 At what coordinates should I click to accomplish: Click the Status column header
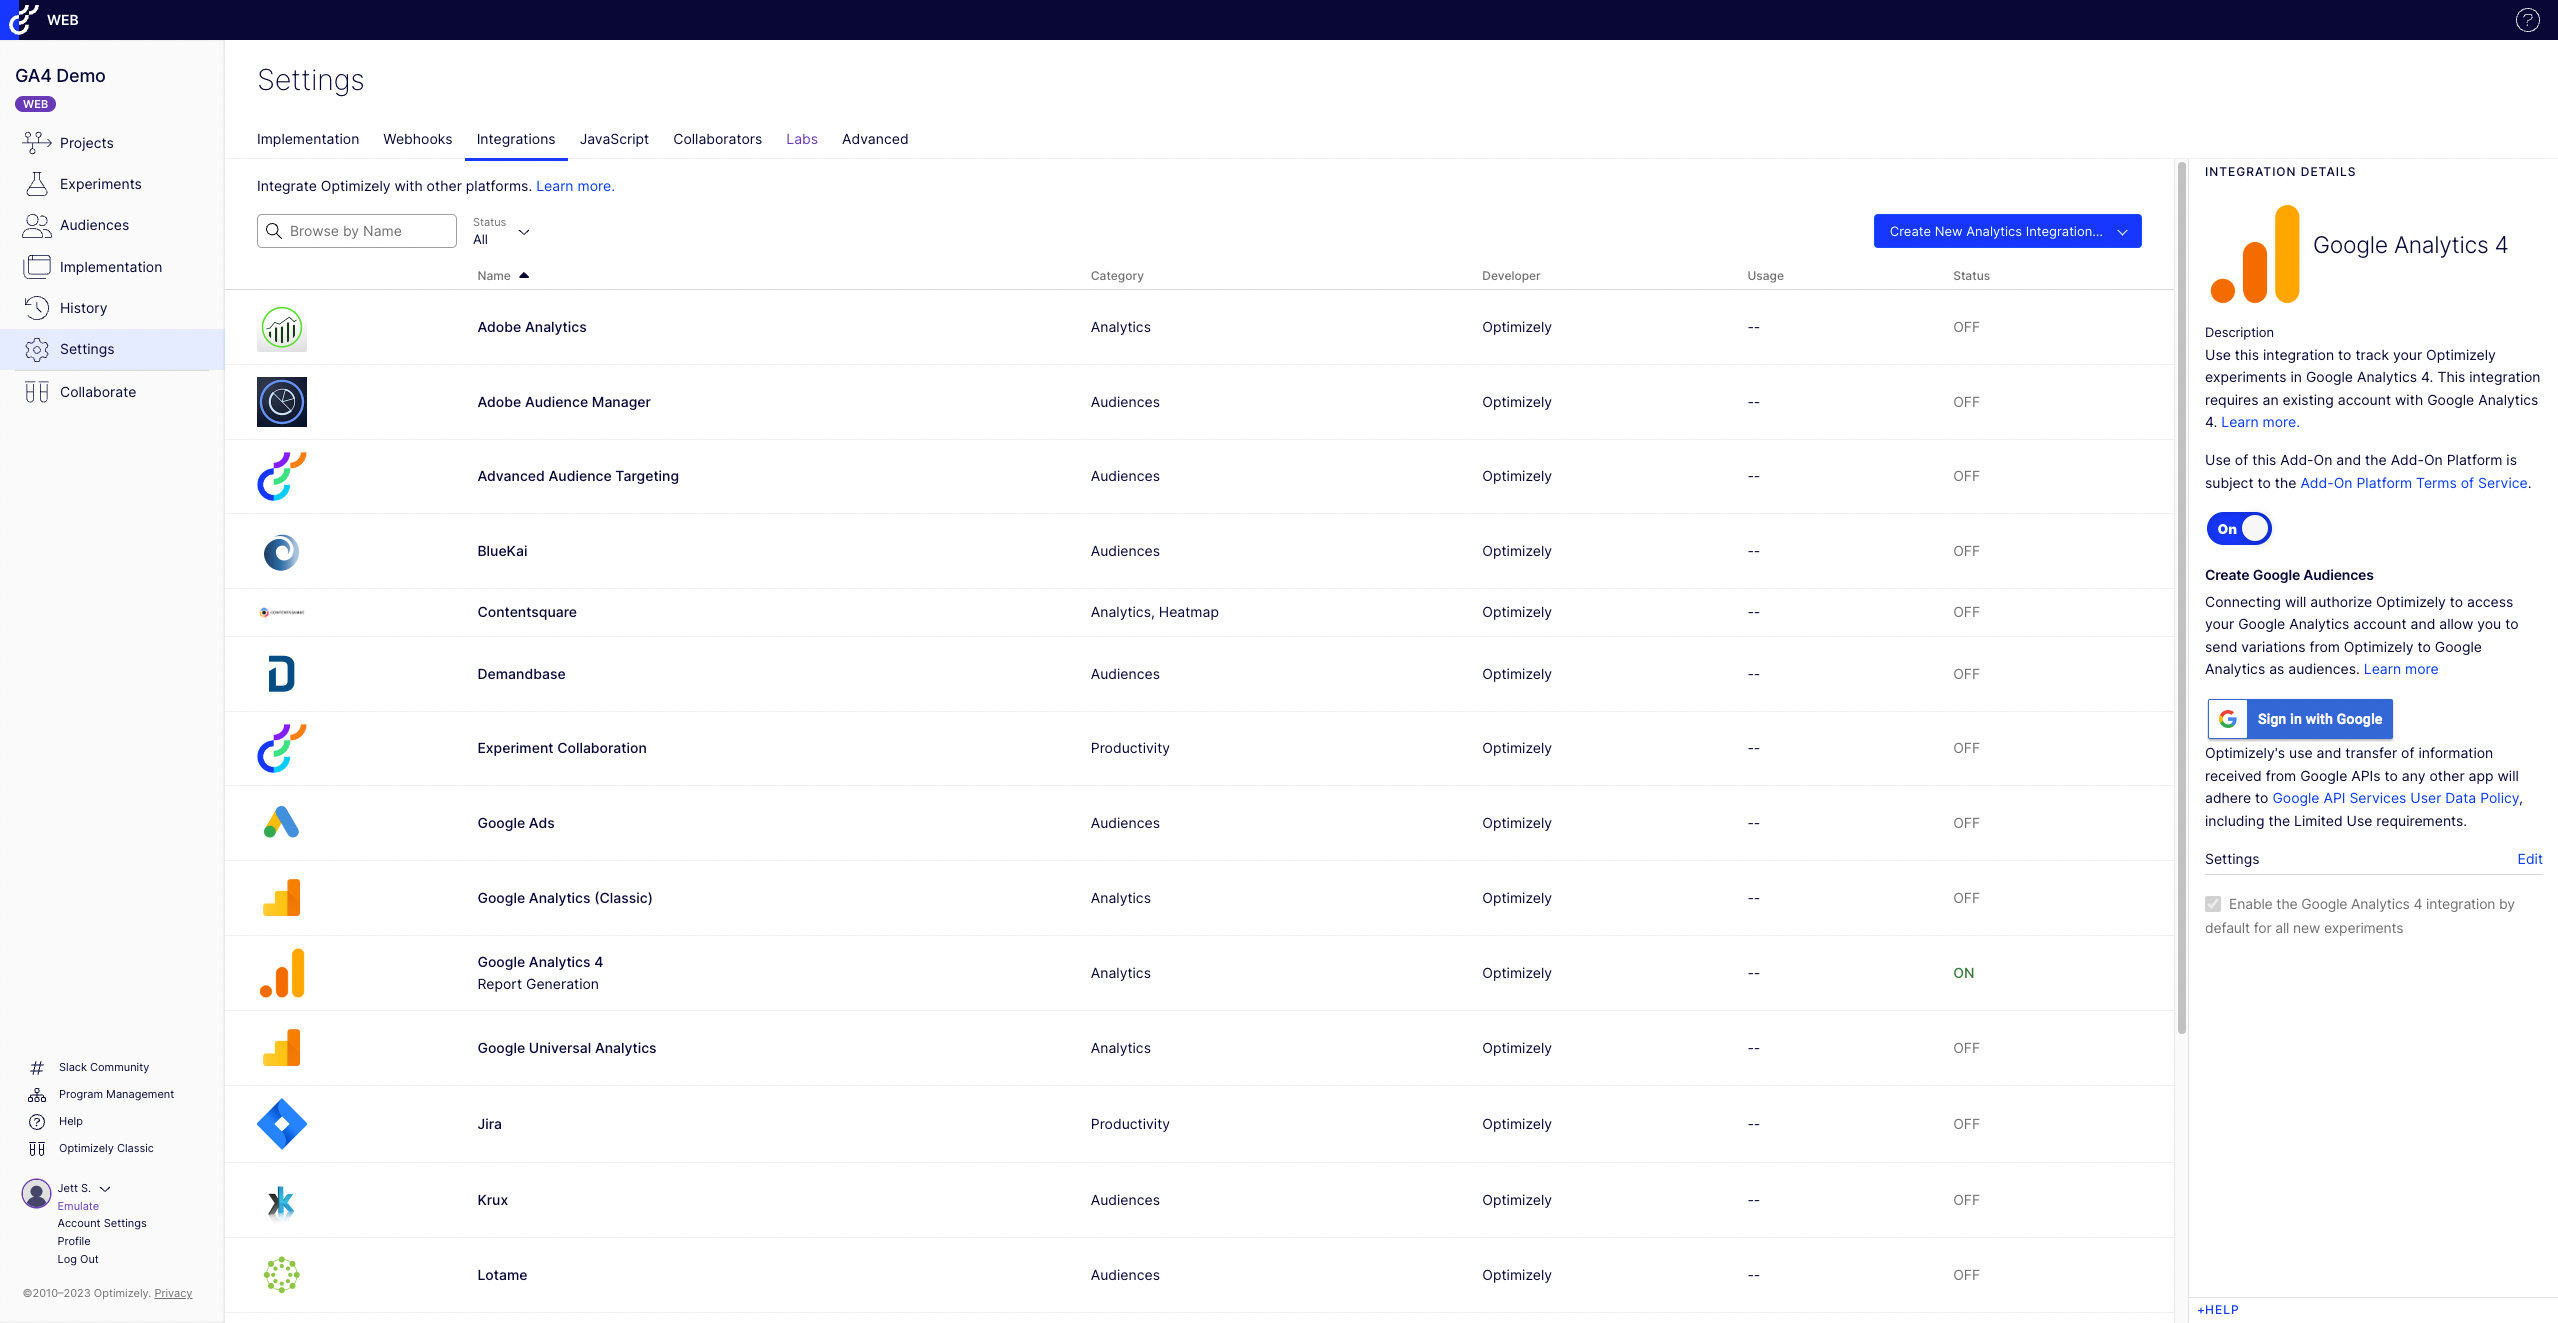point(1971,276)
